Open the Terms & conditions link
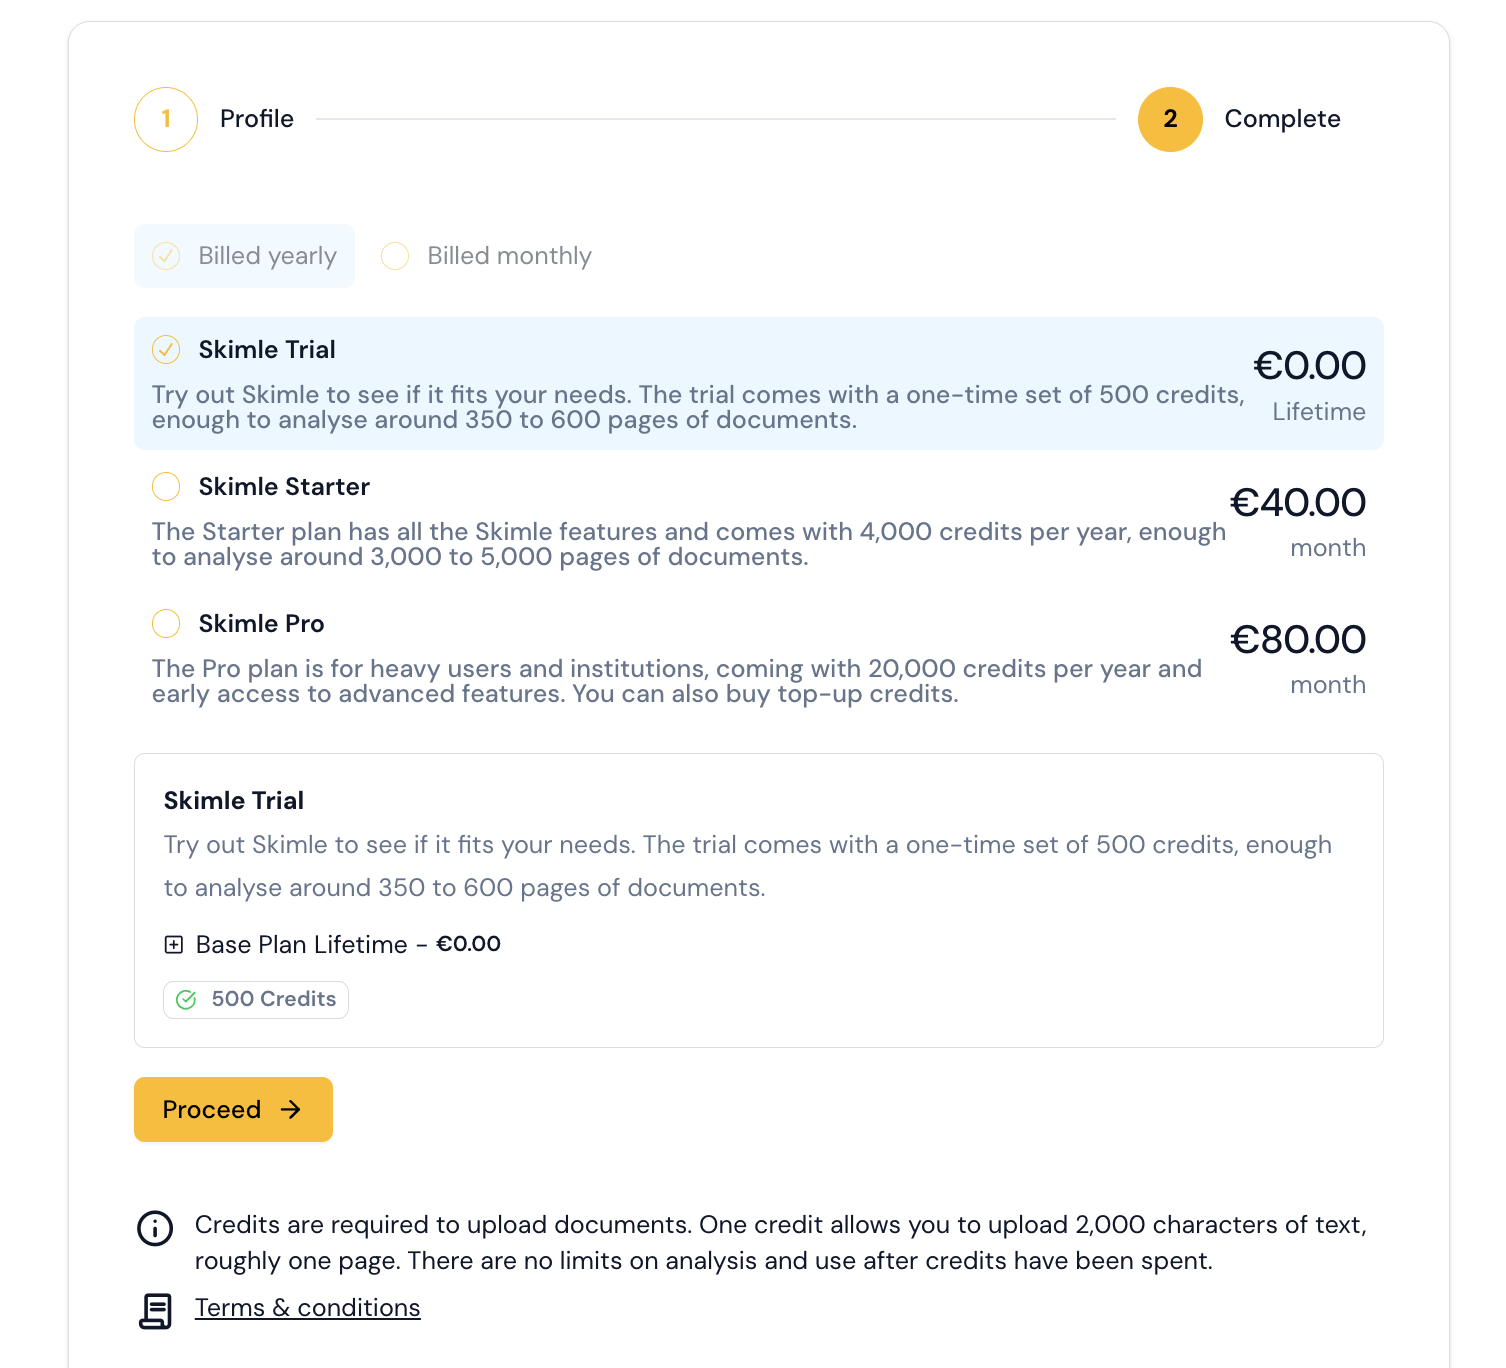Image resolution: width=1506 pixels, height=1368 pixels. [308, 1308]
